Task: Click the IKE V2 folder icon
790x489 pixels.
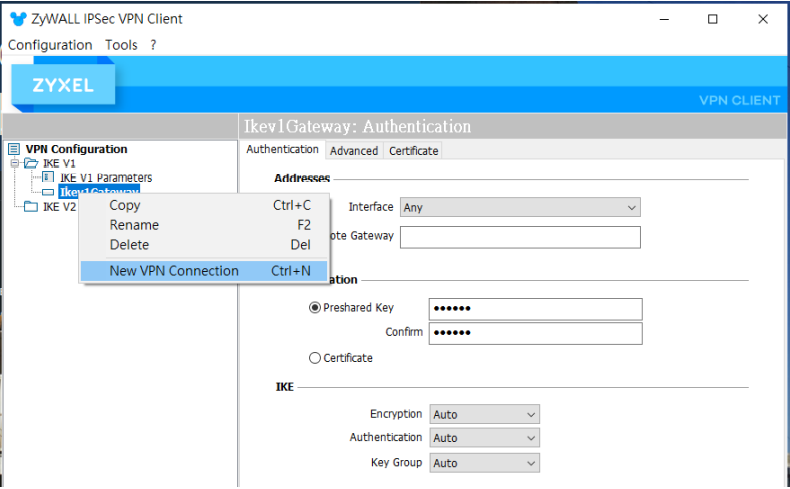Action: 31,207
